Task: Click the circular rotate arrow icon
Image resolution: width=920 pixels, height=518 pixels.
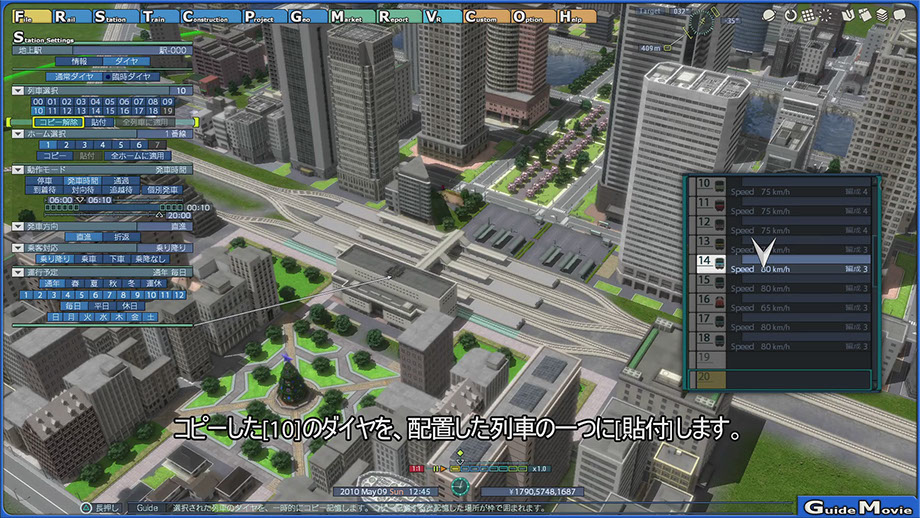Action: (x=791, y=15)
